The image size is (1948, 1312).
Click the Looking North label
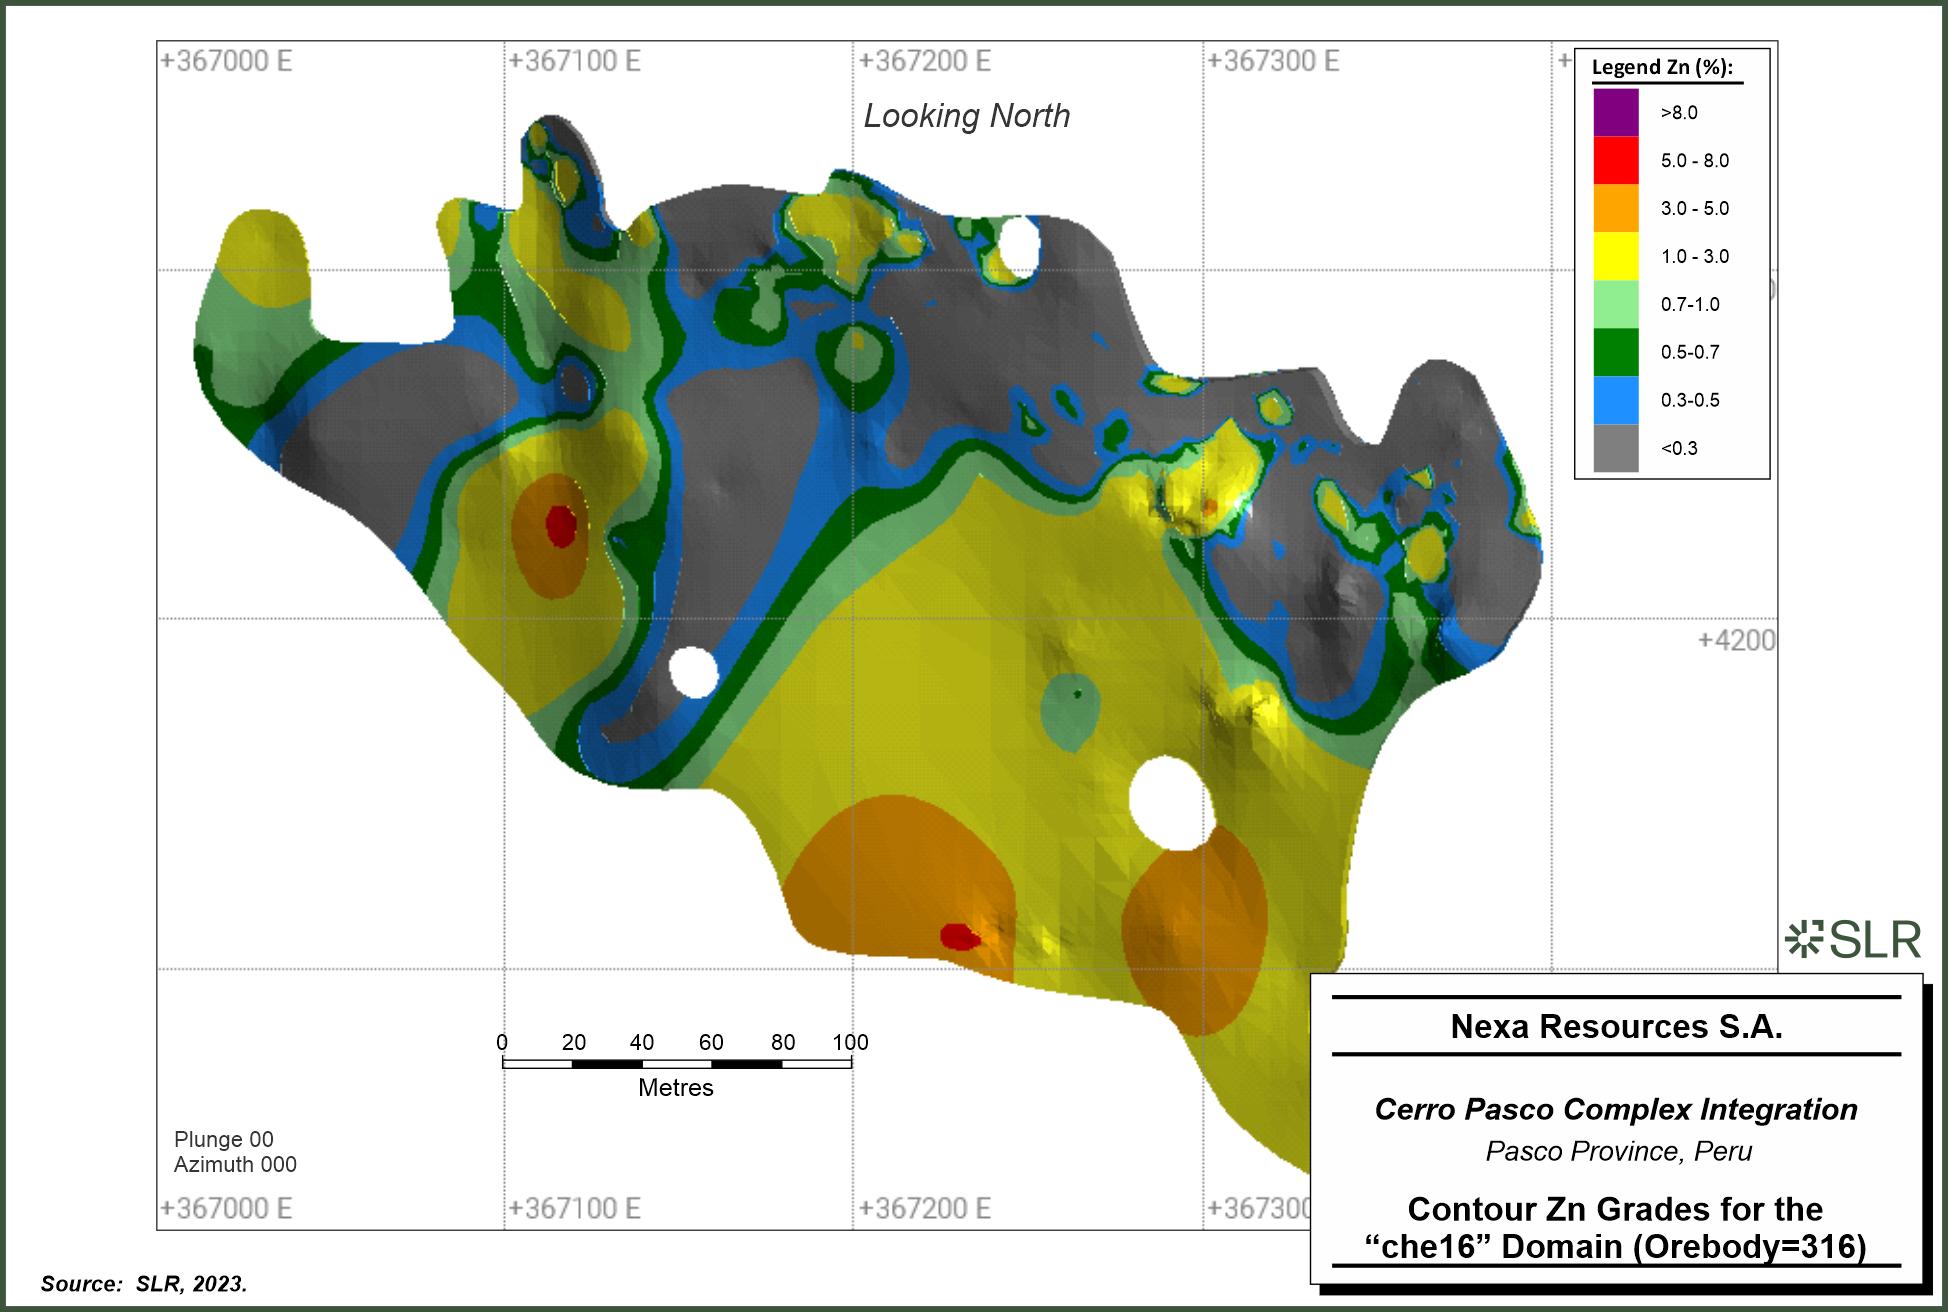(966, 116)
